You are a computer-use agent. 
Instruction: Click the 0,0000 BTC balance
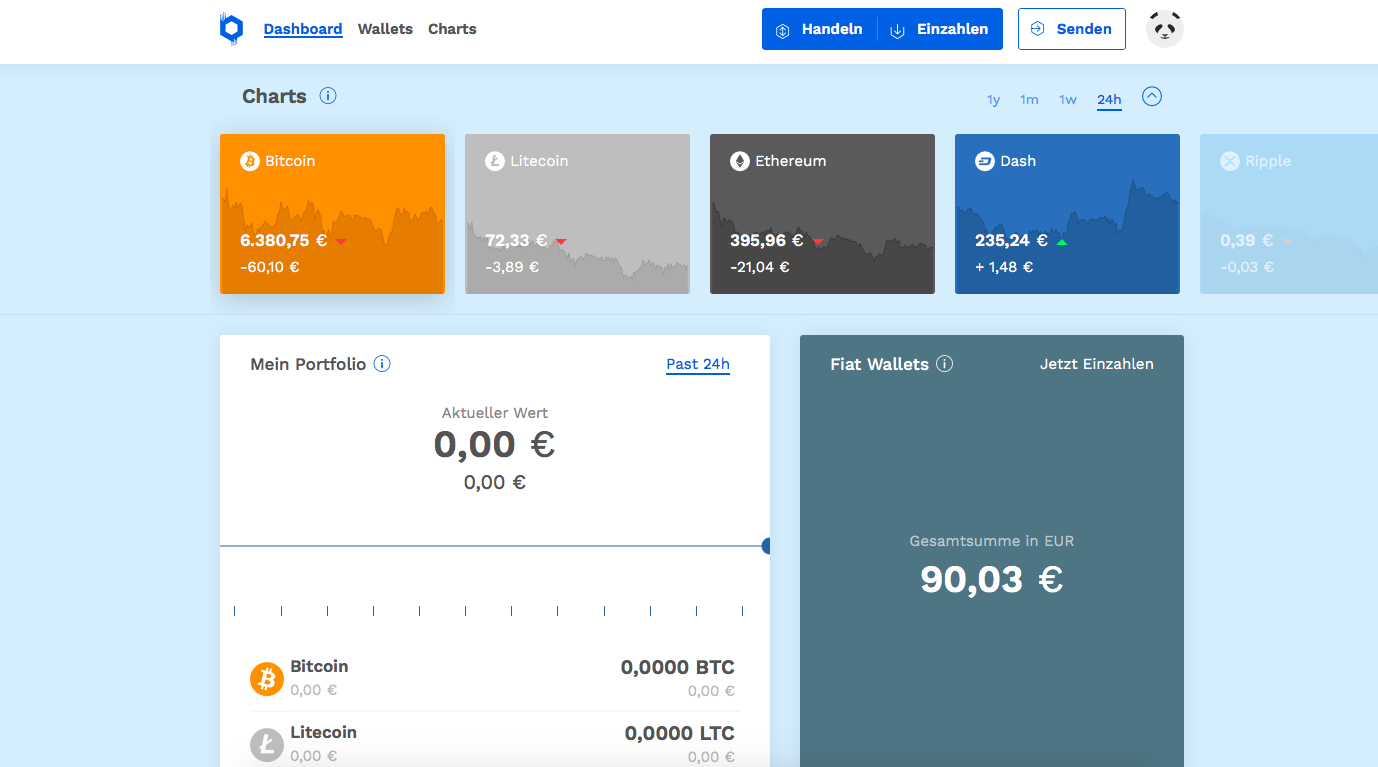click(x=678, y=667)
